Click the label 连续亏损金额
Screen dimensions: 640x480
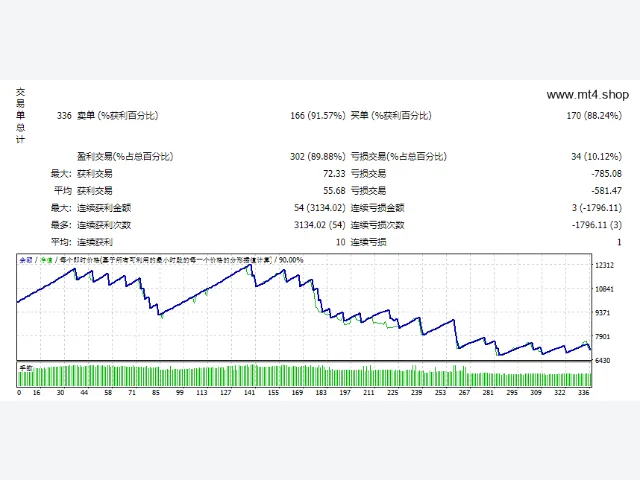coord(378,208)
